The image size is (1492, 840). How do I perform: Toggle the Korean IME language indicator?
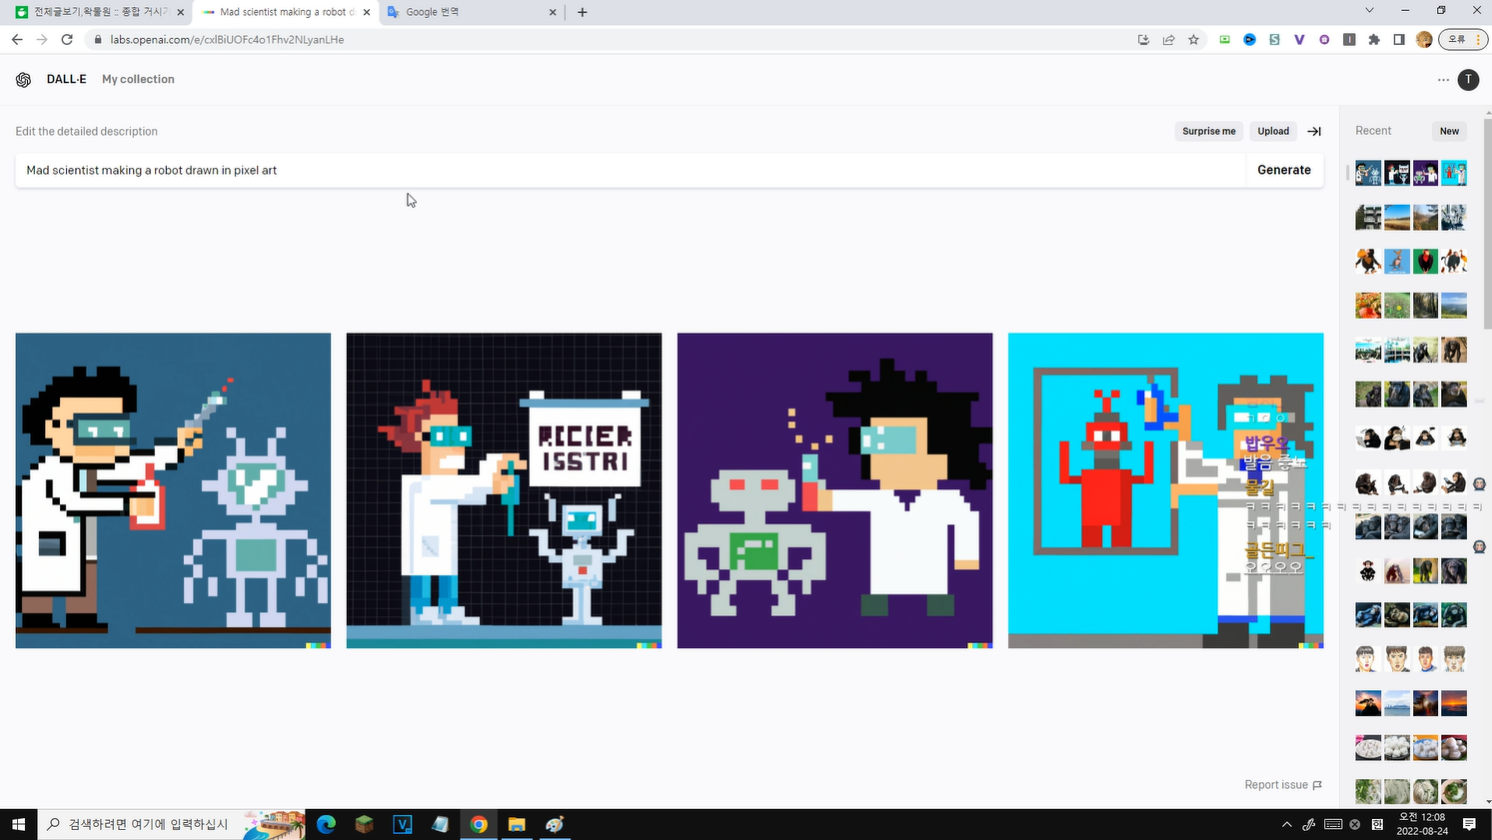(x=1377, y=825)
